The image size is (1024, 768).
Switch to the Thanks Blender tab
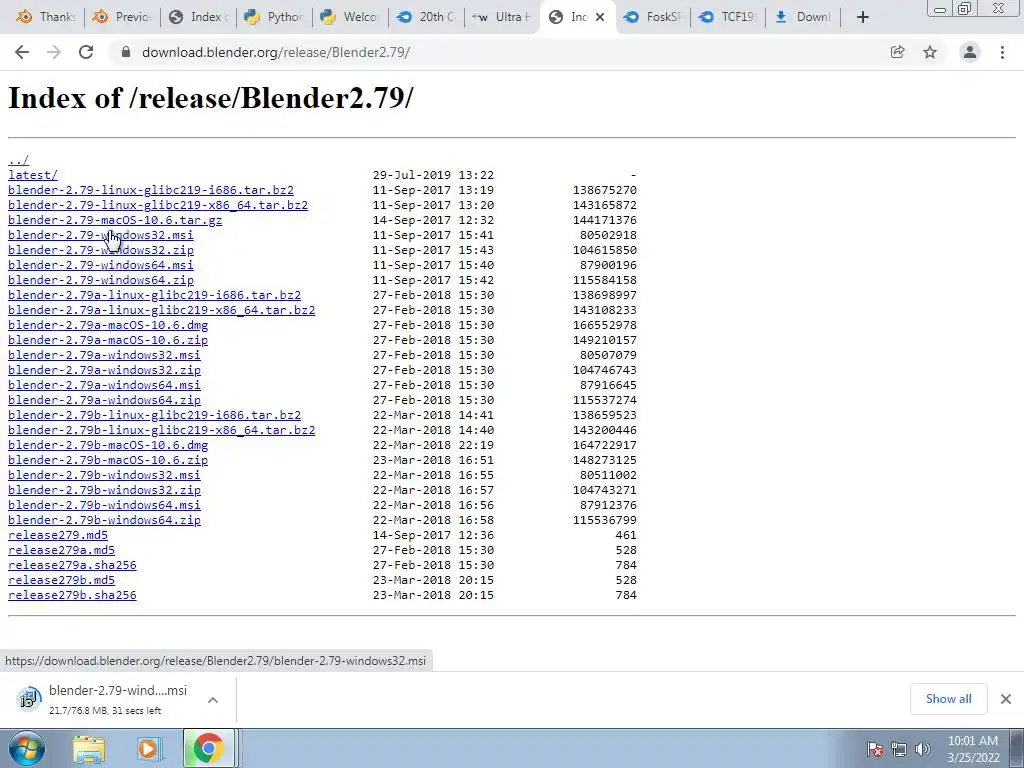[46, 17]
